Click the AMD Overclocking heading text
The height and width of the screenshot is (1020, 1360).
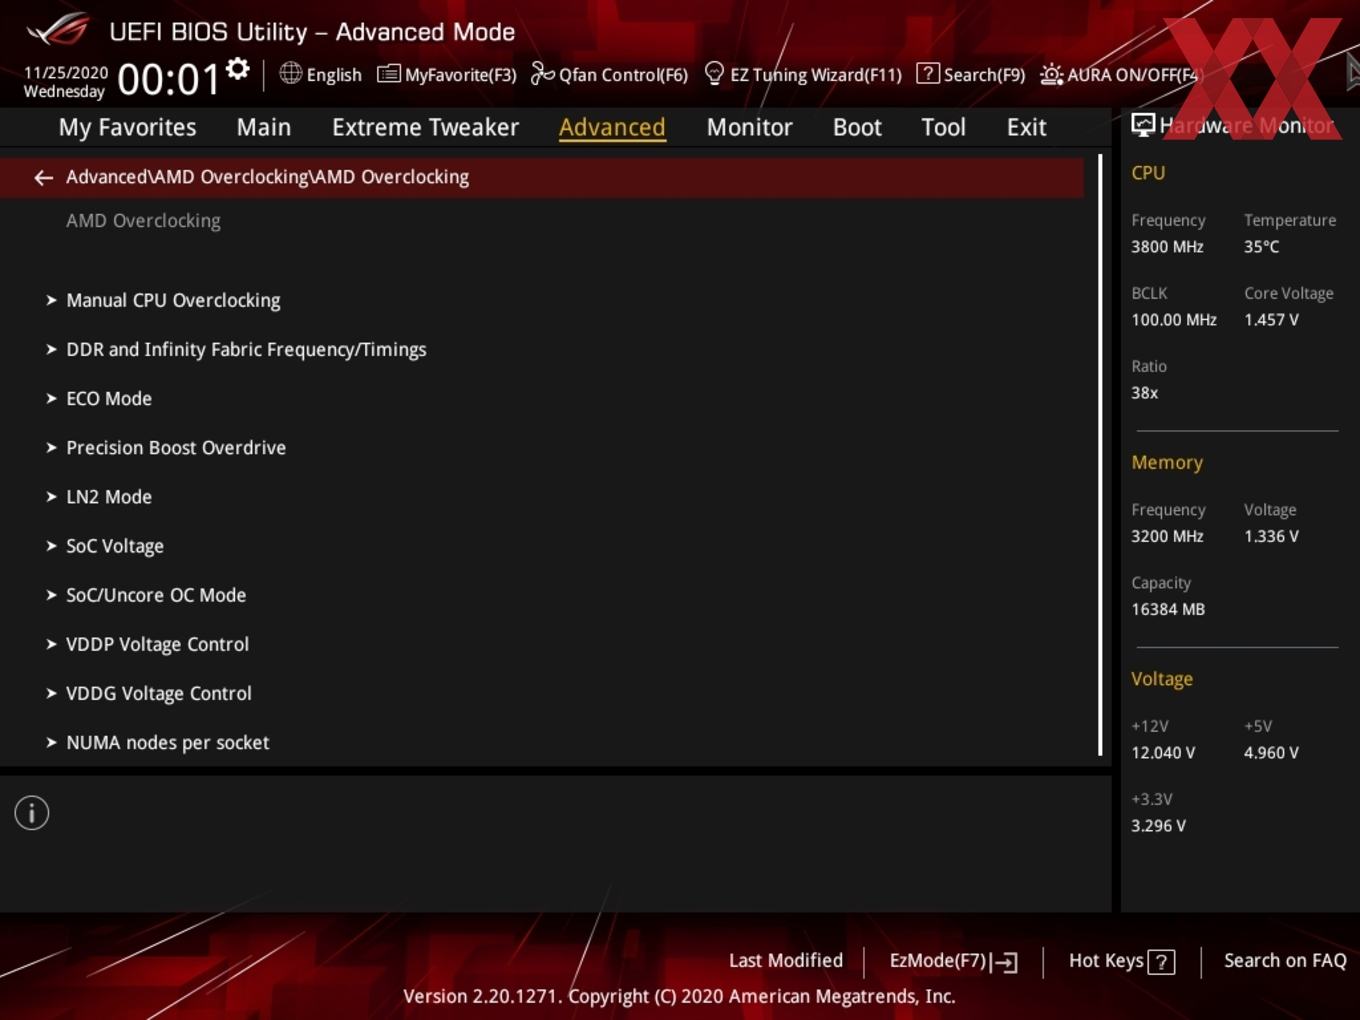point(143,221)
